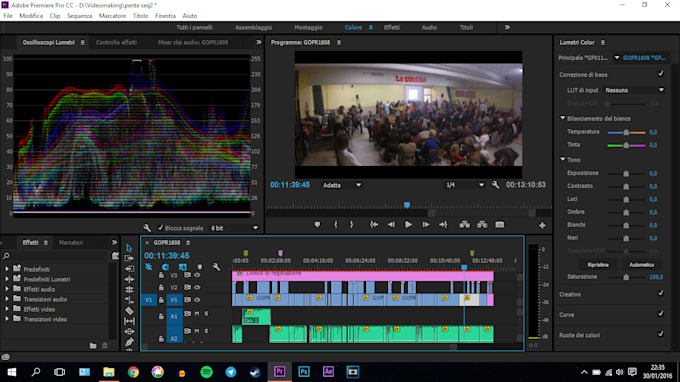Open LUT di input dropdown
This screenshot has width=680, height=382.
pyautogui.click(x=634, y=90)
